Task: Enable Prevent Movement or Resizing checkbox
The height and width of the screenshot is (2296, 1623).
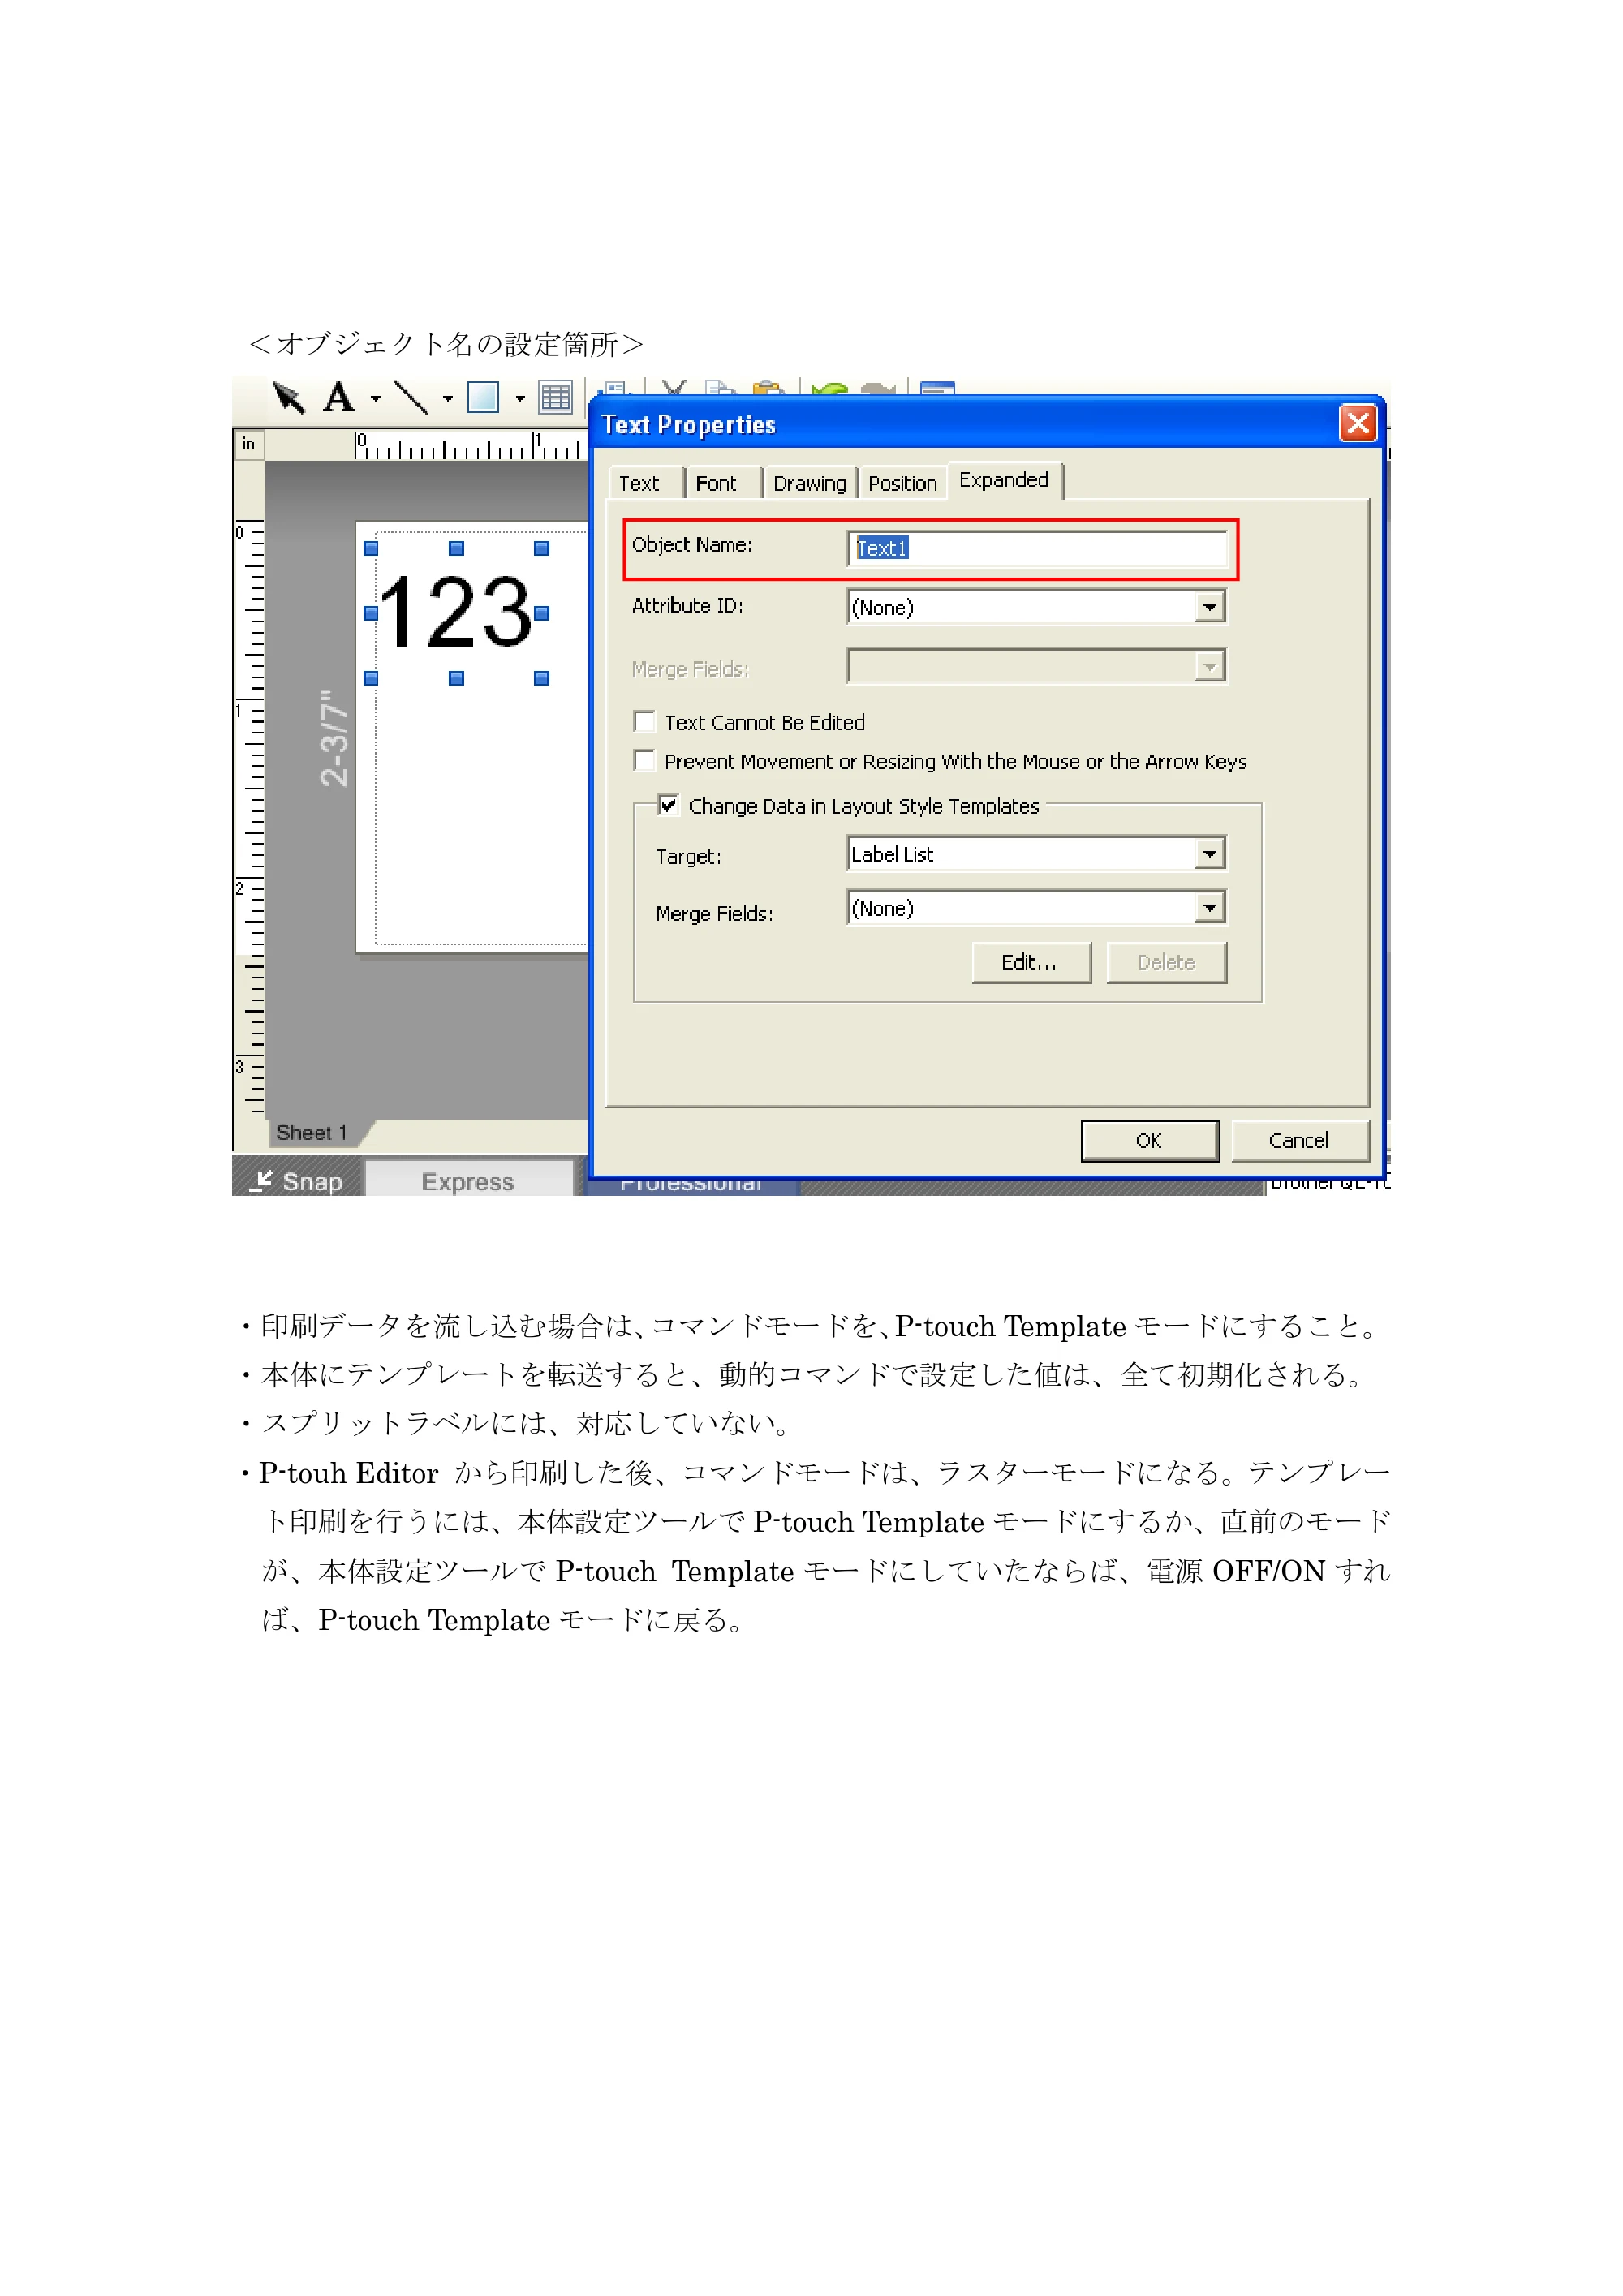Action: tap(645, 761)
